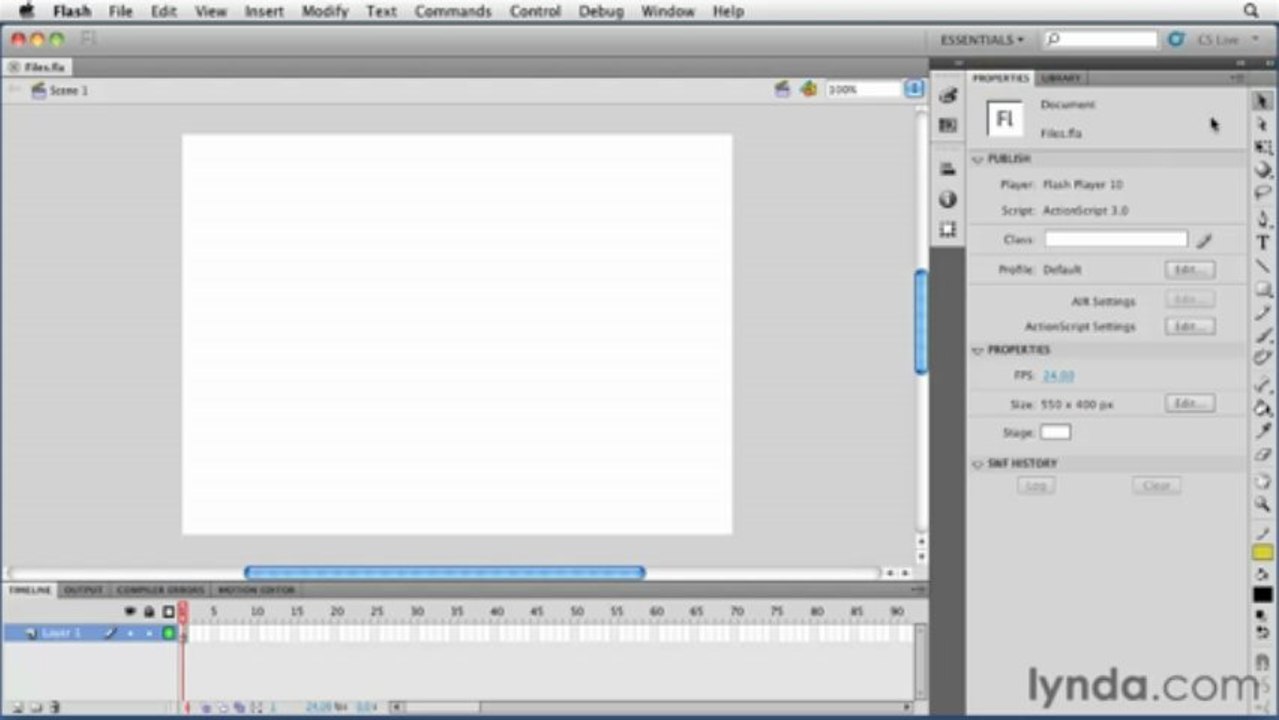Select the Brush tool

coord(1263,335)
